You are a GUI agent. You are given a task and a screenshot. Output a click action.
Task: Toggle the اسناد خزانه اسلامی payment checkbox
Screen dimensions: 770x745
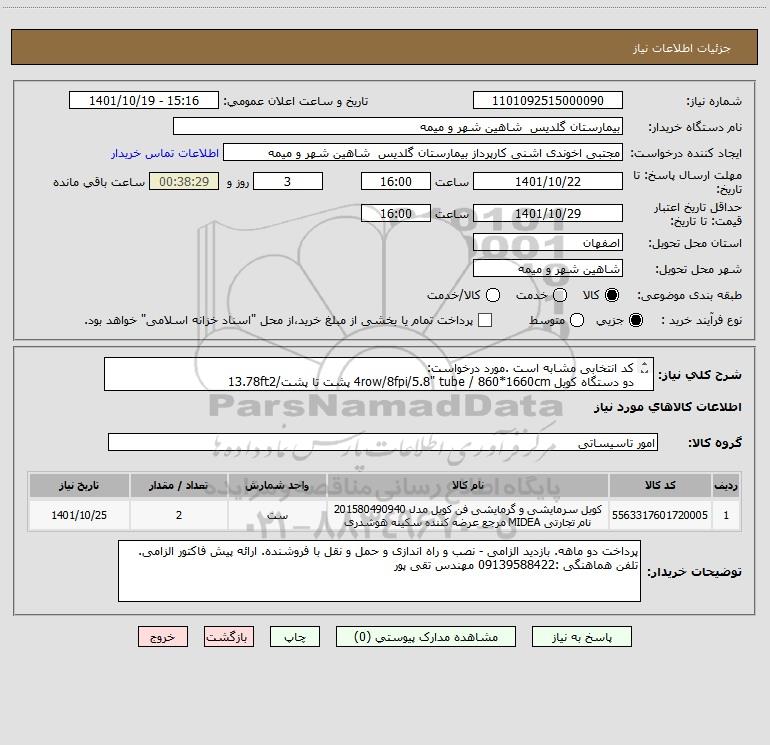pos(485,320)
